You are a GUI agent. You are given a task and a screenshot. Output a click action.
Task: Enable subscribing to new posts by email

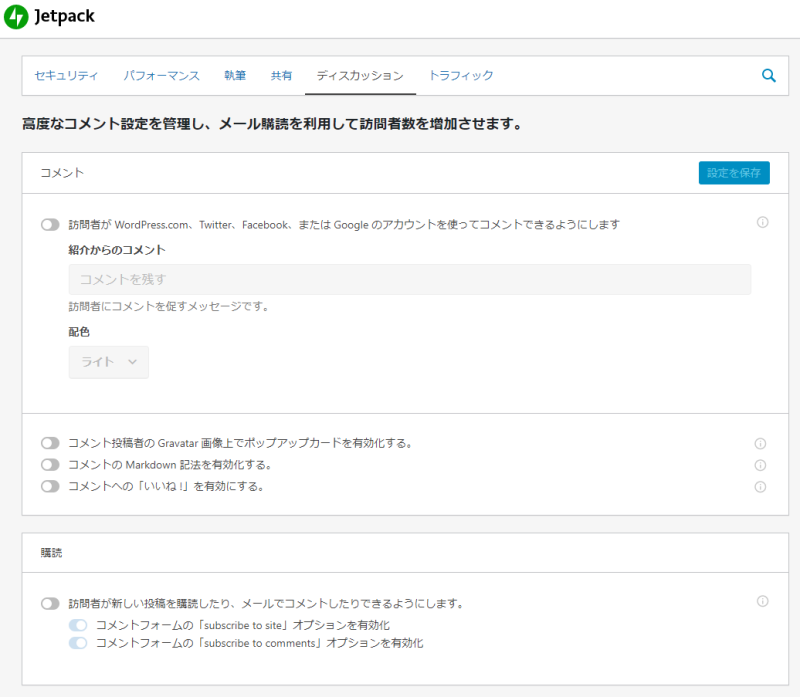point(50,604)
